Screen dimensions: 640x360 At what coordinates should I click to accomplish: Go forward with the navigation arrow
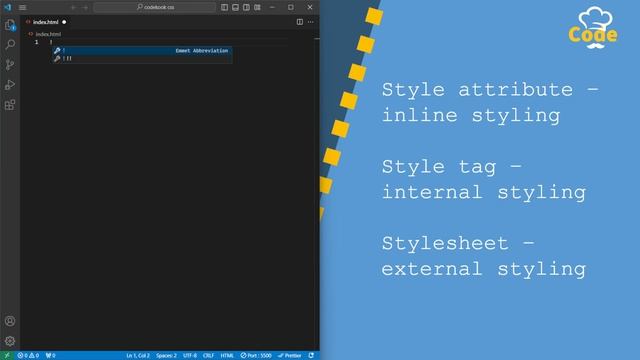coord(85,7)
